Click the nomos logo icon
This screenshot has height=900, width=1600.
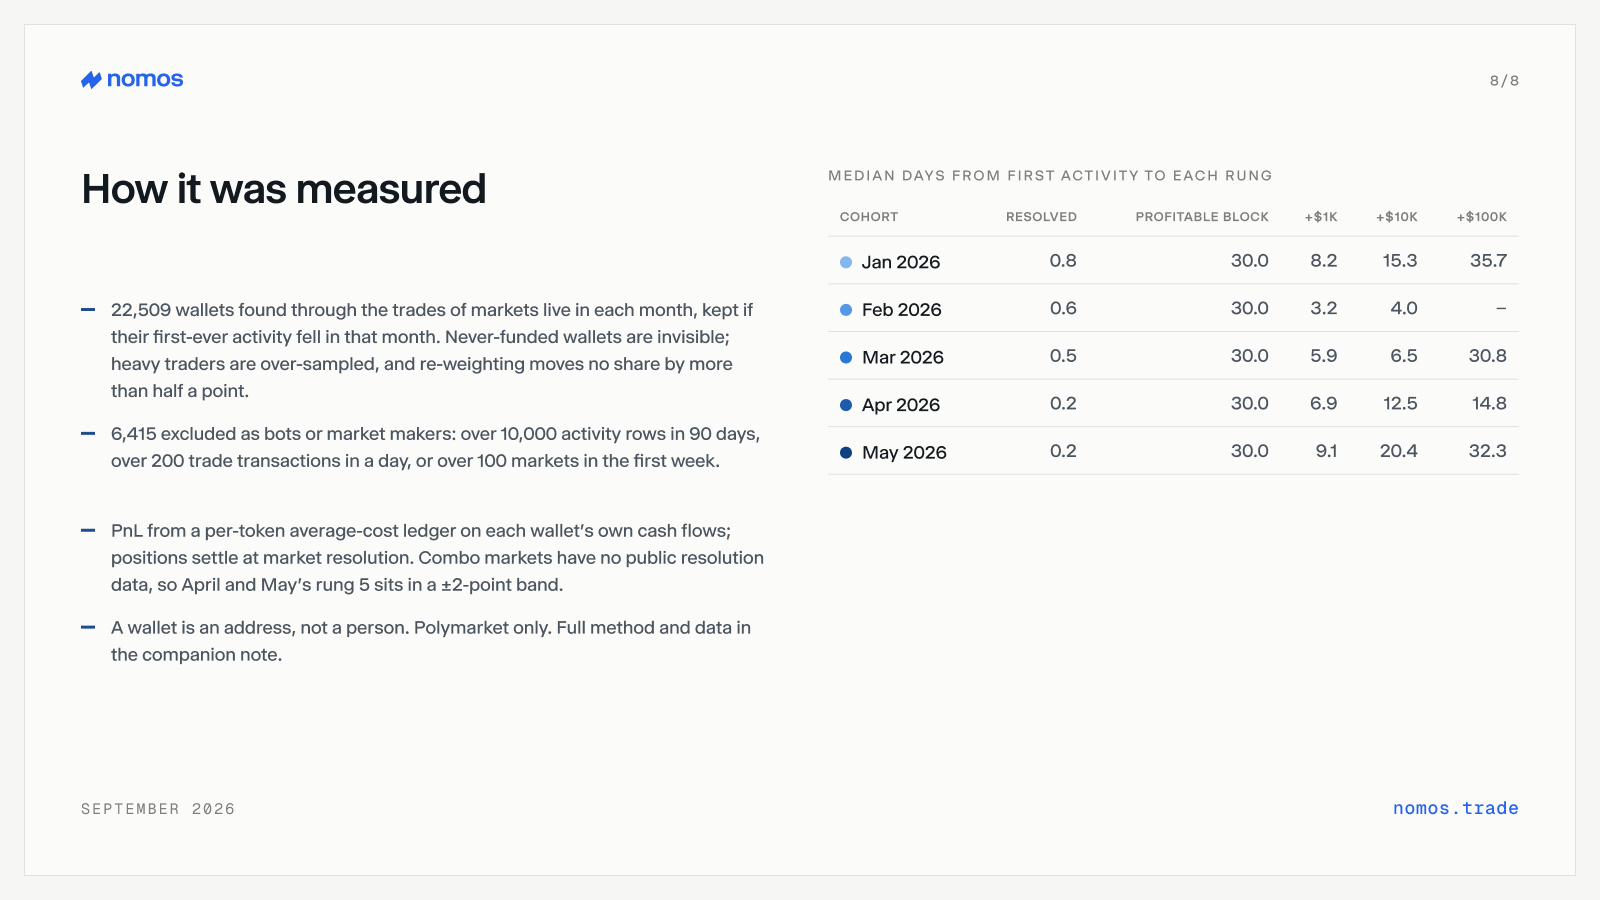tap(91, 80)
